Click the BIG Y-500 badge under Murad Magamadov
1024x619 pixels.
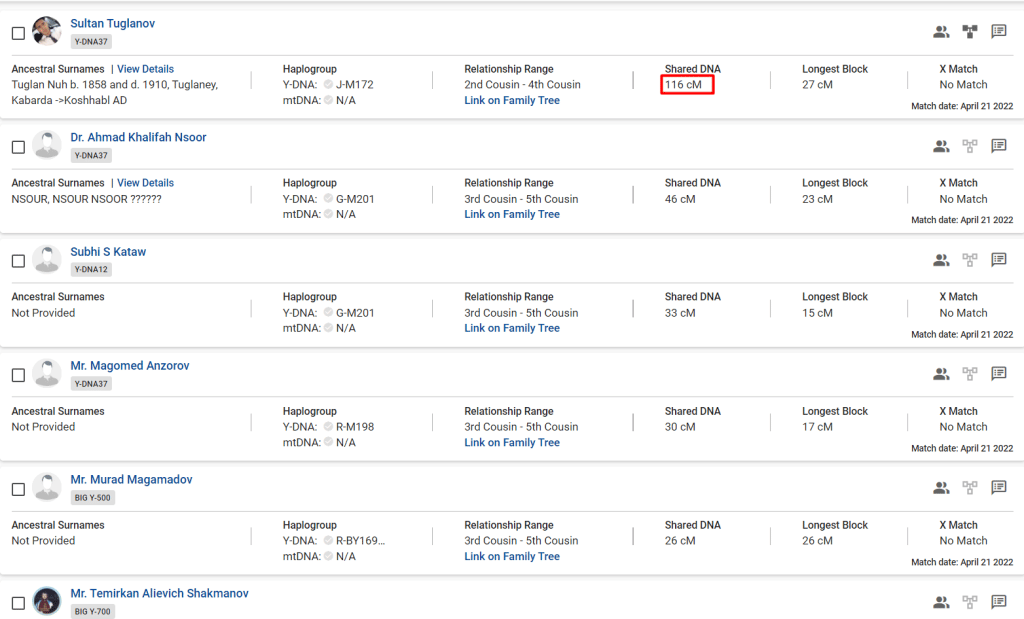tap(92, 498)
